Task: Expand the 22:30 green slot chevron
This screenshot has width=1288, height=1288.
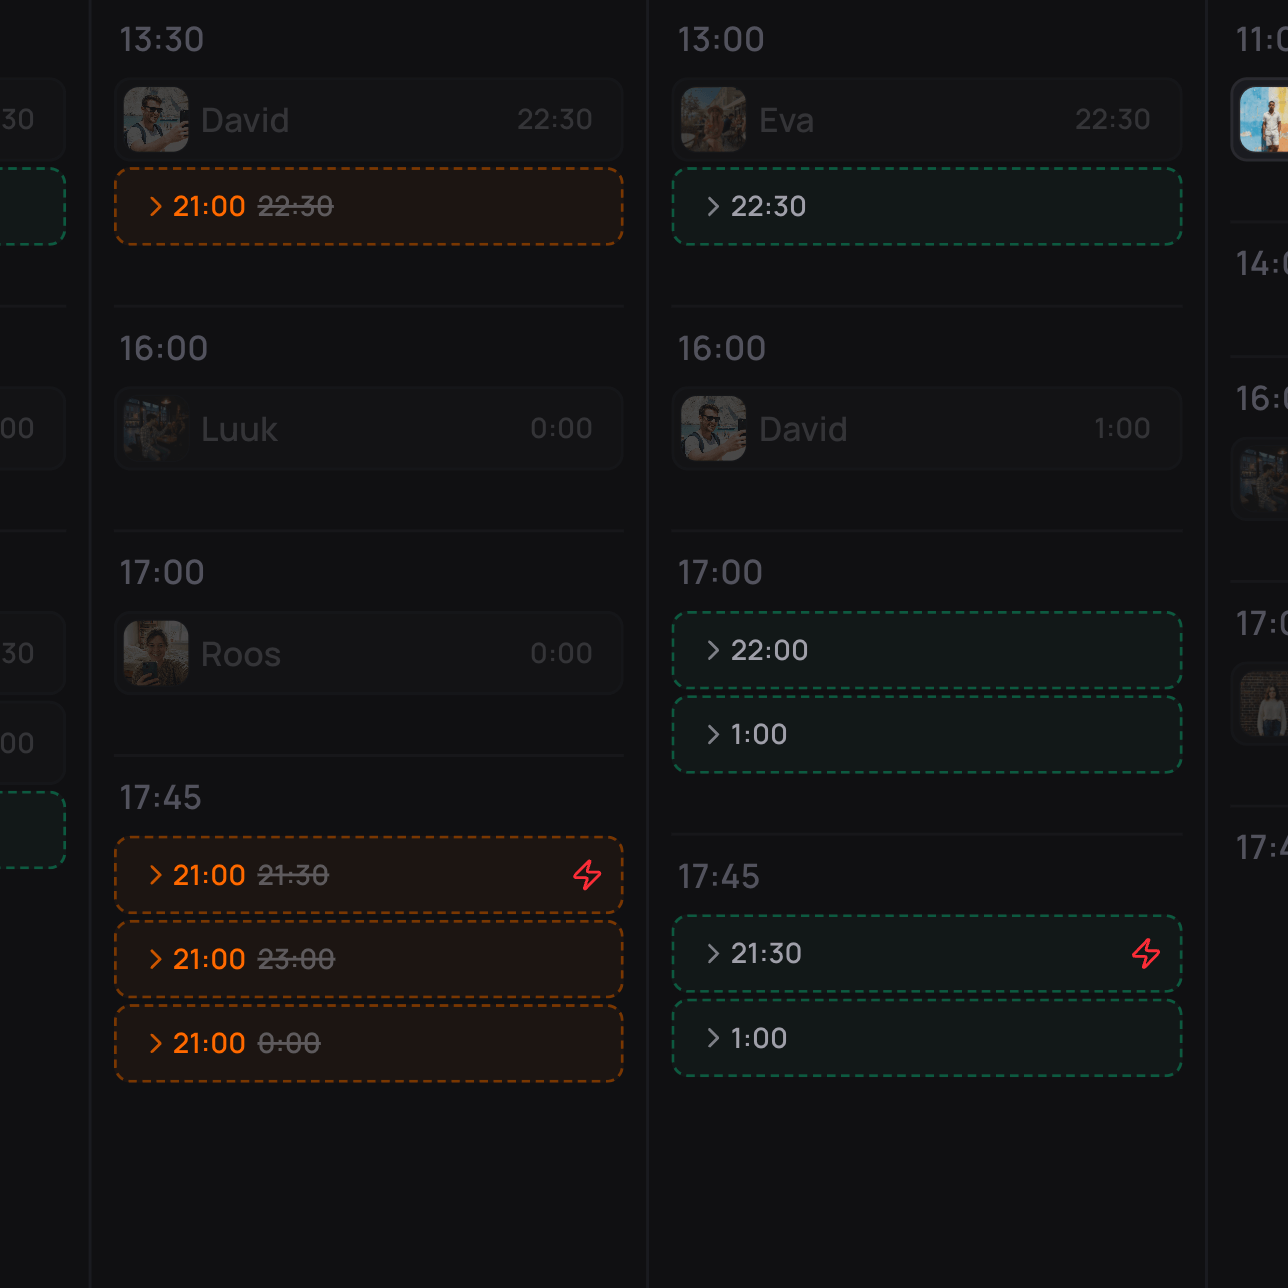Action: (x=713, y=207)
